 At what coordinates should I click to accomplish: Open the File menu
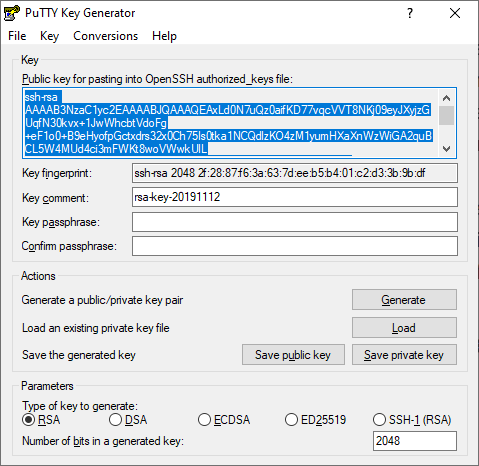(x=17, y=36)
